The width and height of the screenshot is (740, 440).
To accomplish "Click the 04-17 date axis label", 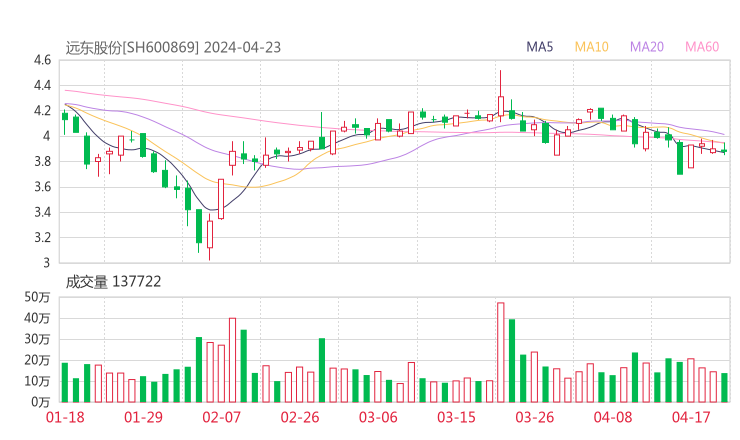I will pyautogui.click(x=691, y=417).
